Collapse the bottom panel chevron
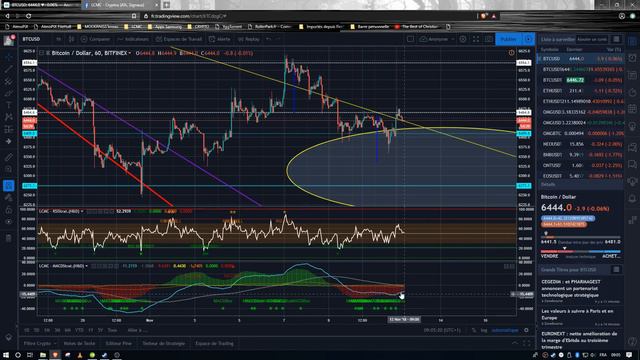640x360 pixels. [x=514, y=343]
